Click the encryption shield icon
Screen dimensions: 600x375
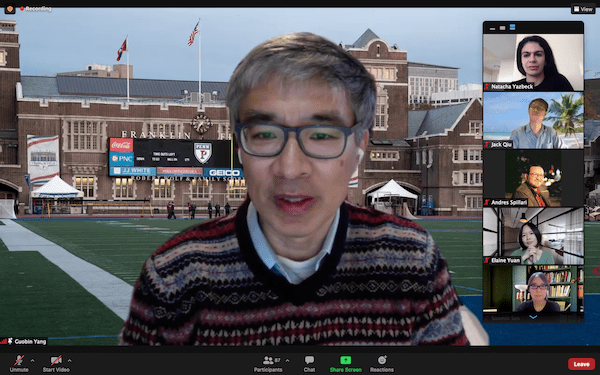click(10, 9)
